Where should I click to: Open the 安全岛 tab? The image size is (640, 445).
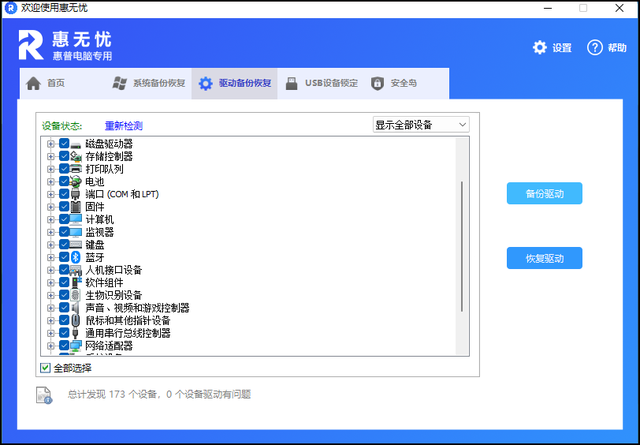(x=407, y=83)
